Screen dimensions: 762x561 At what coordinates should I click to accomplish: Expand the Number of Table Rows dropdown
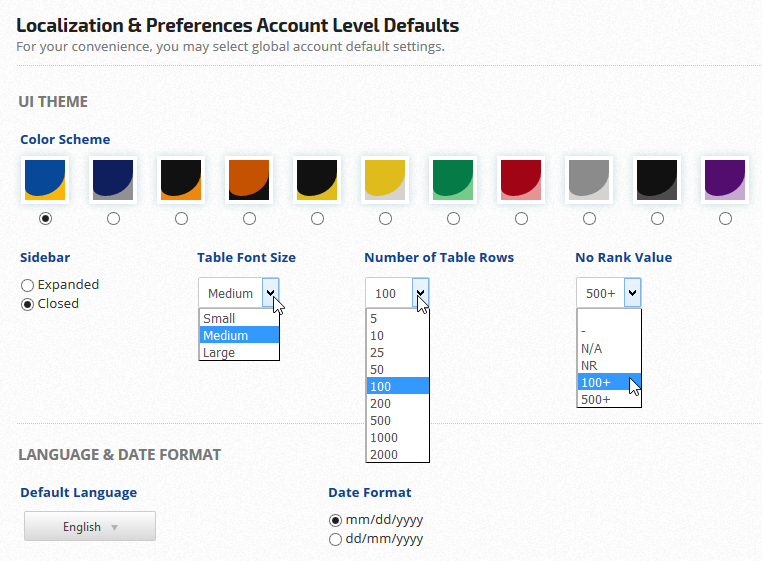pyautogui.click(x=397, y=293)
